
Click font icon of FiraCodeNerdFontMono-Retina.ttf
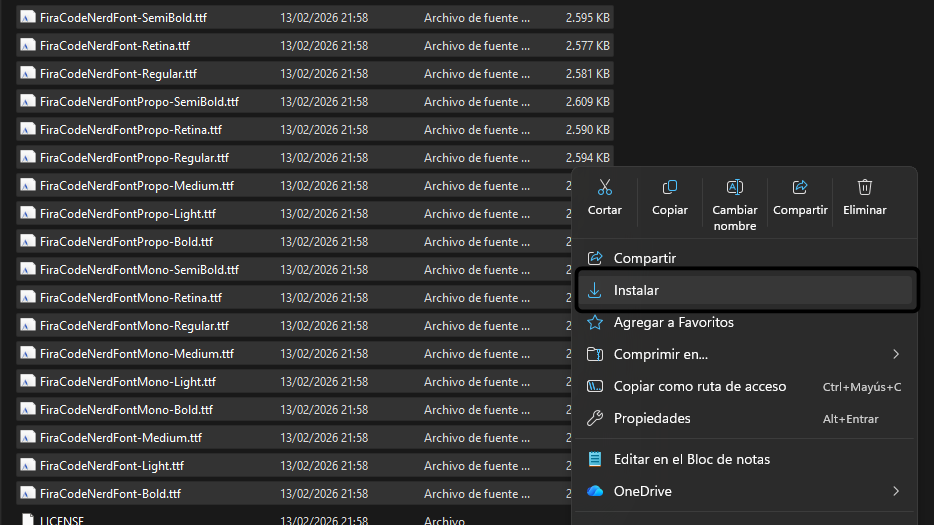coord(27,297)
